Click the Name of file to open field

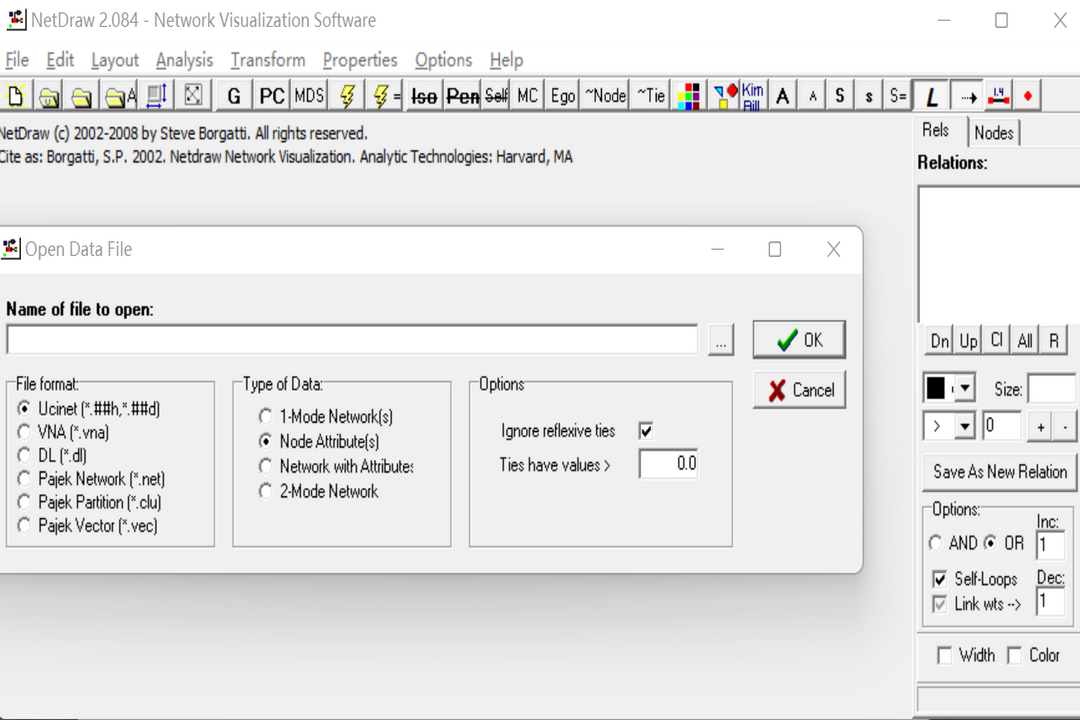(351, 340)
